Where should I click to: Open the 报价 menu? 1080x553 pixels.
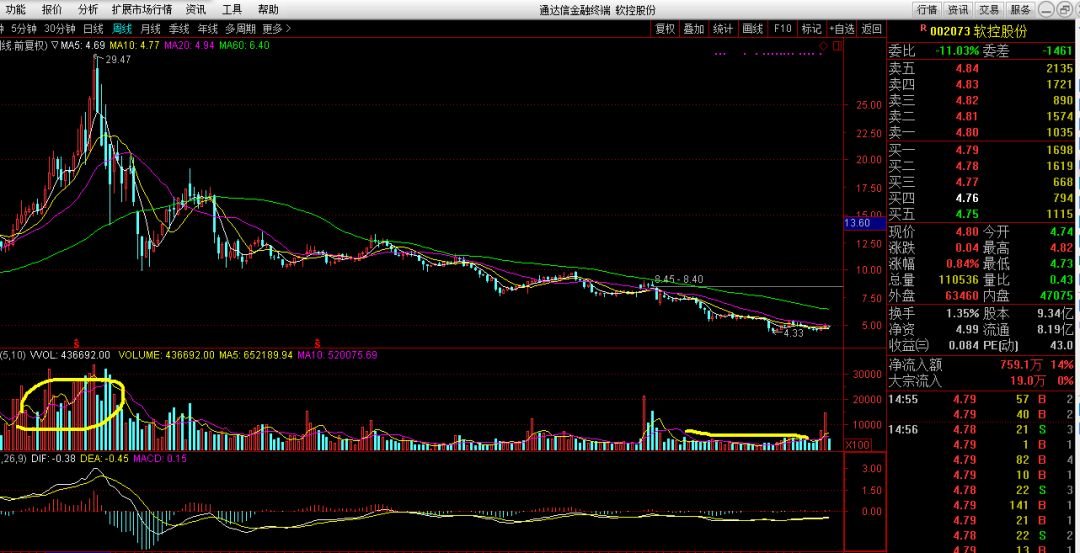(x=52, y=10)
